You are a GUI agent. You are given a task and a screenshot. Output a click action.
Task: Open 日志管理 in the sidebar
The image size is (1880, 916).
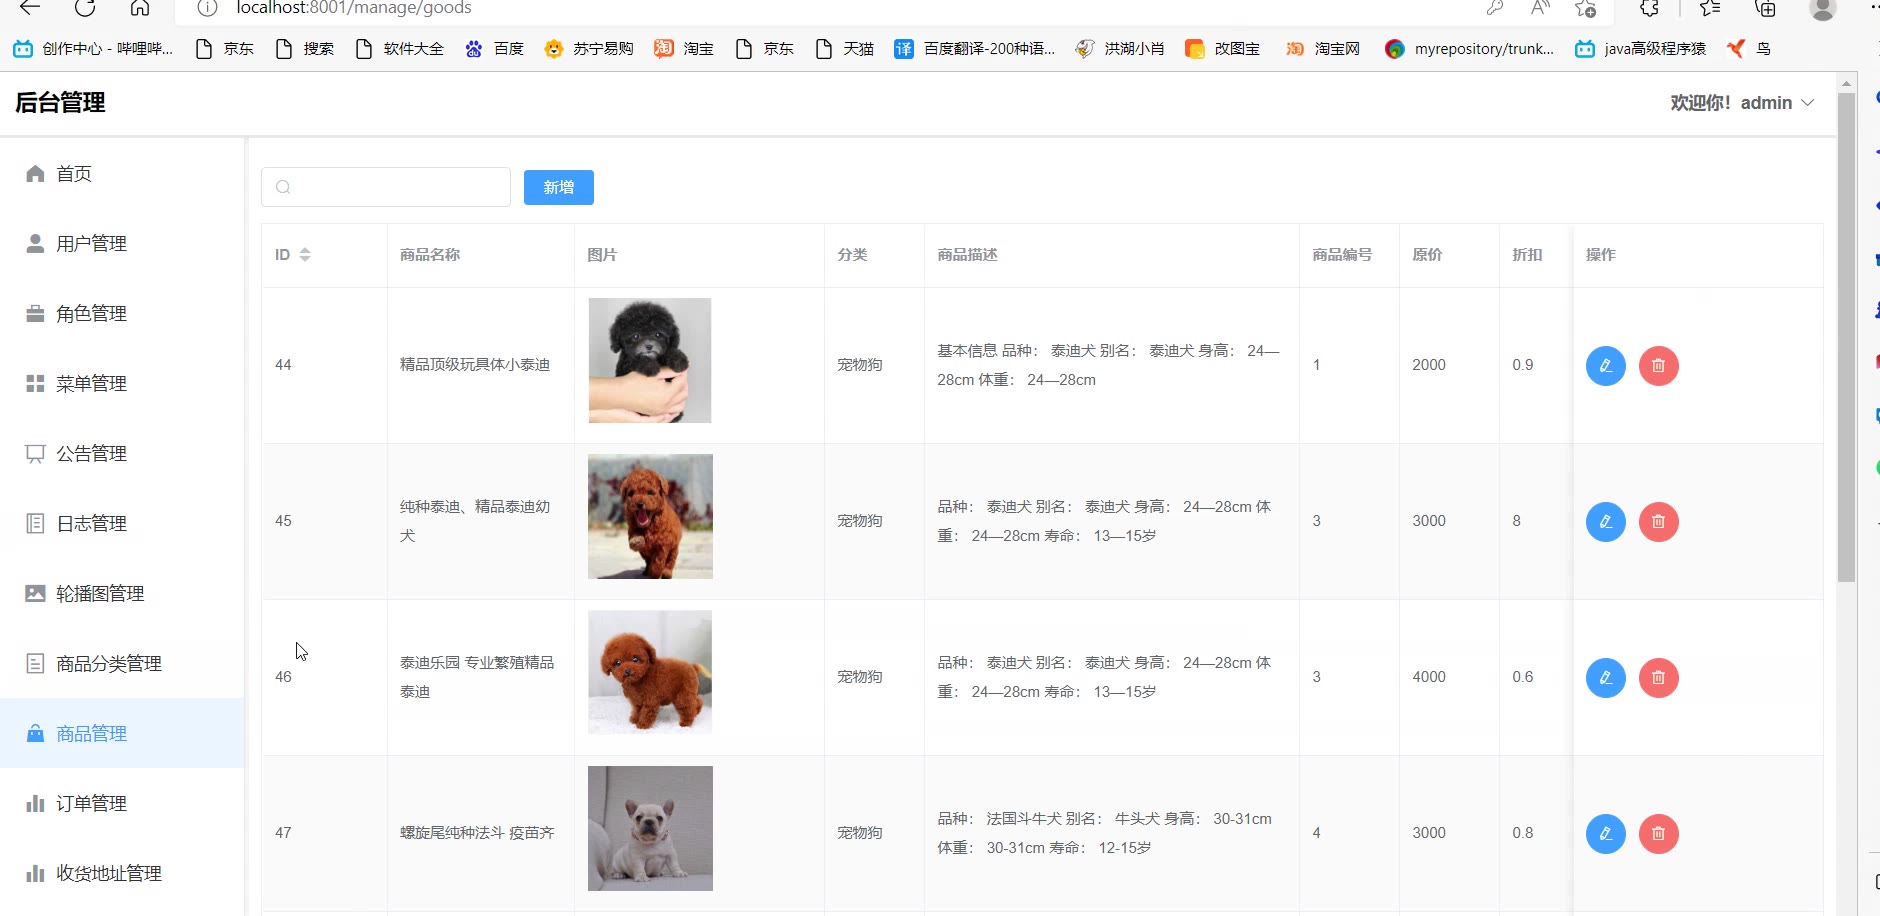pyautogui.click(x=122, y=524)
